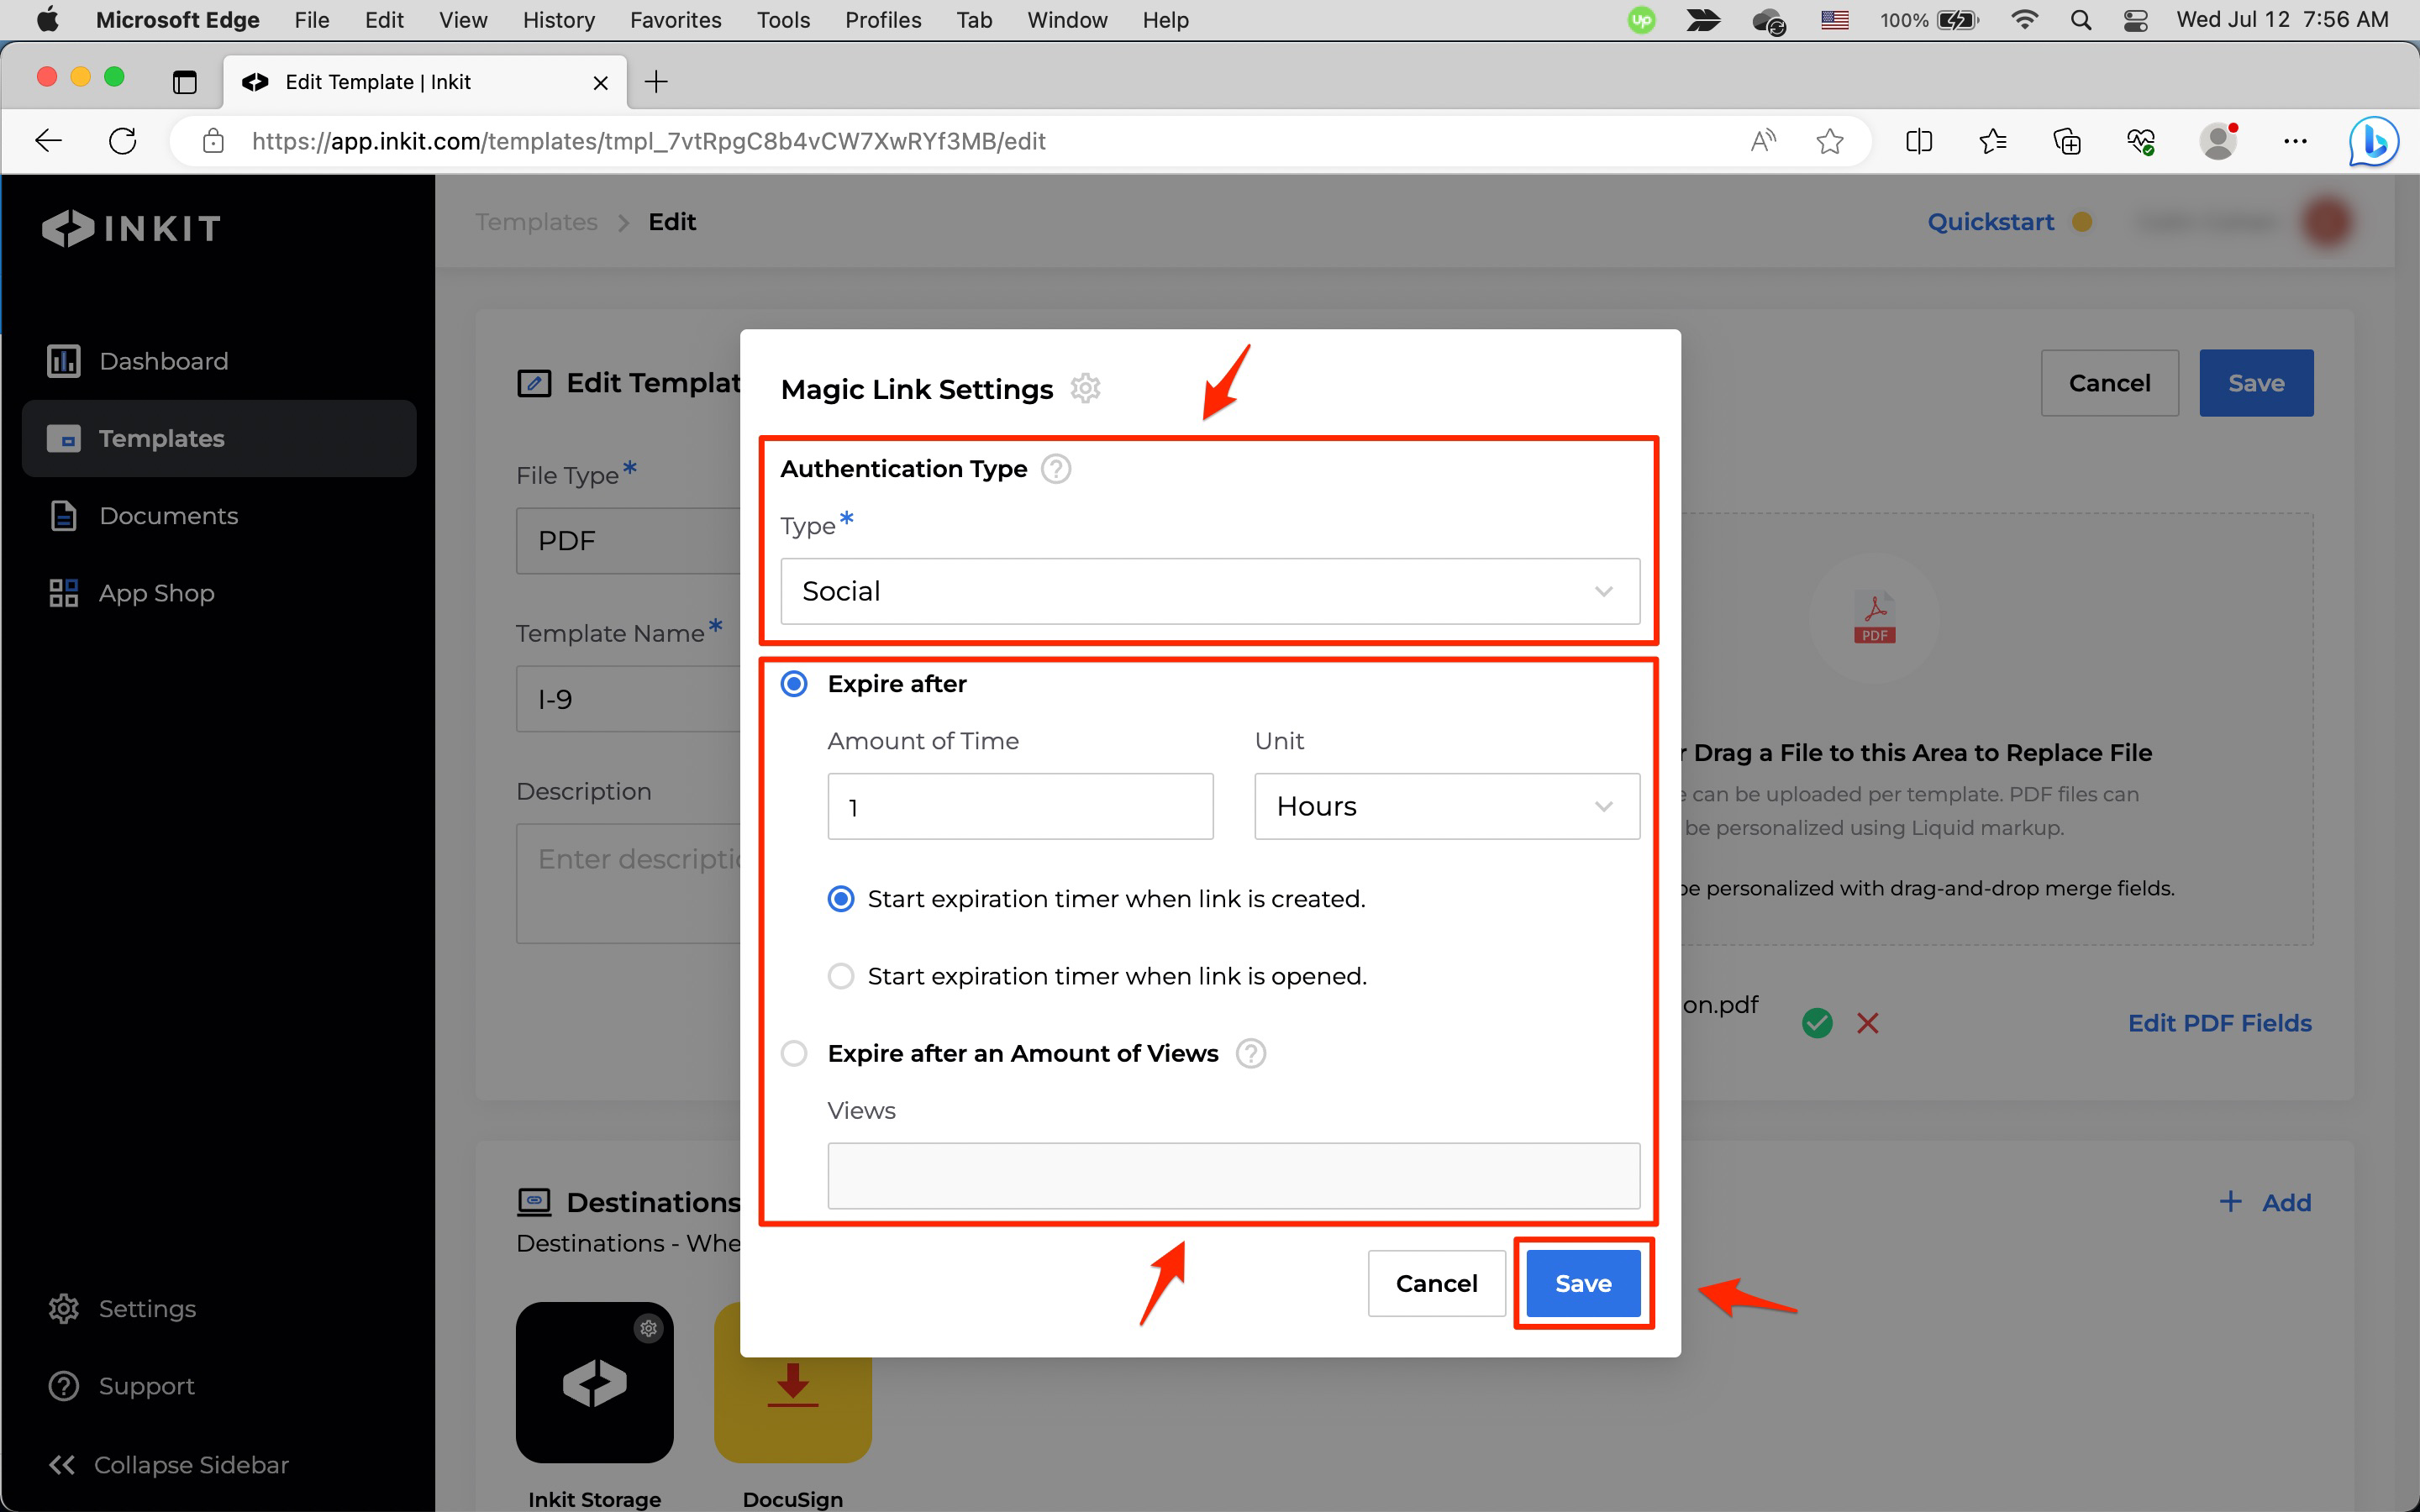Click the green checkmark next to PDF file

pos(1817,1023)
